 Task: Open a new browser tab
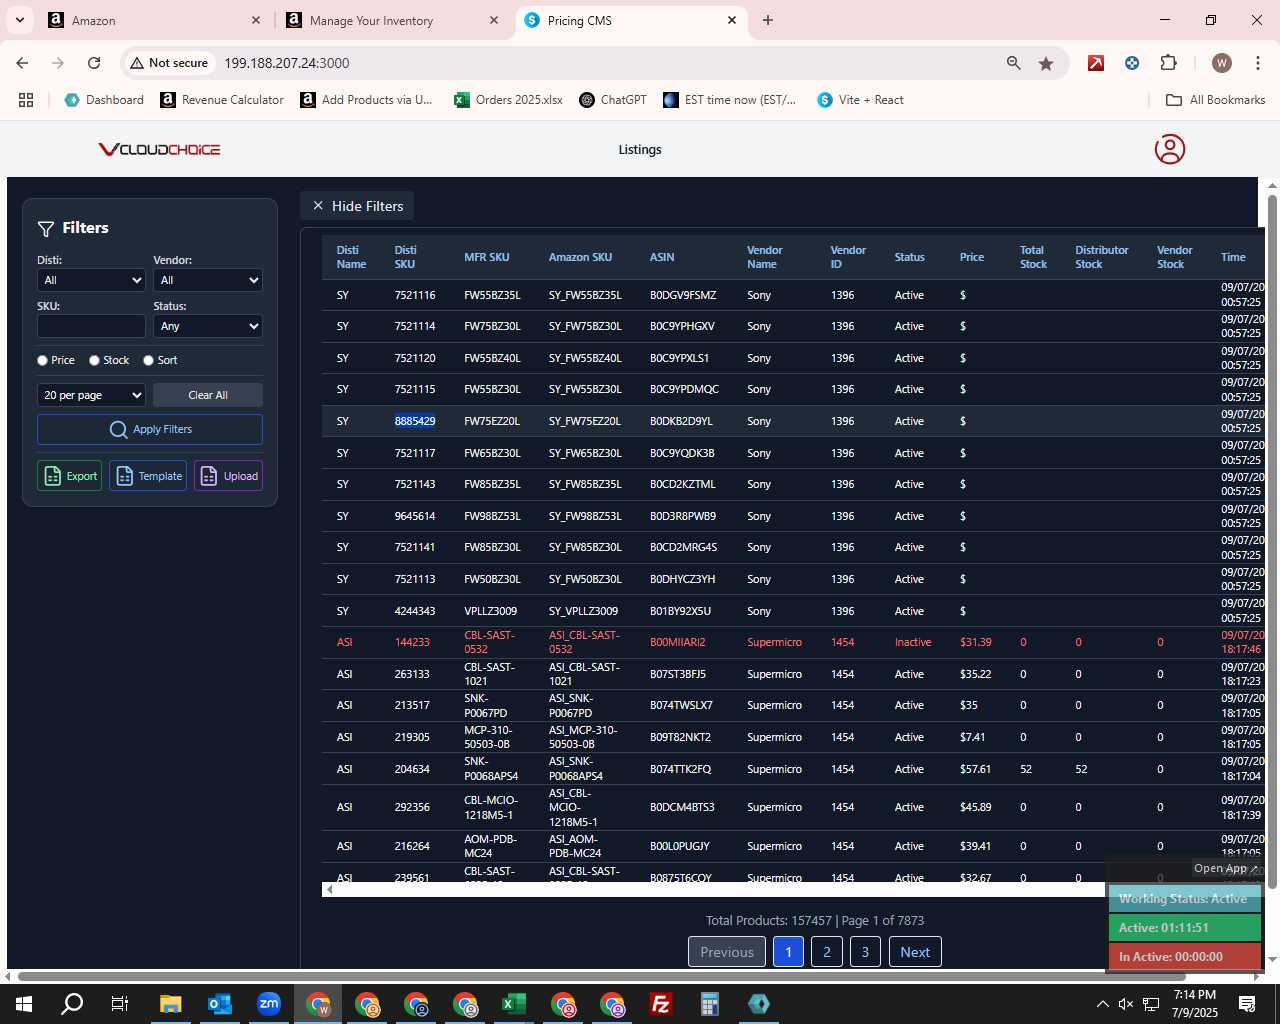[768, 20]
